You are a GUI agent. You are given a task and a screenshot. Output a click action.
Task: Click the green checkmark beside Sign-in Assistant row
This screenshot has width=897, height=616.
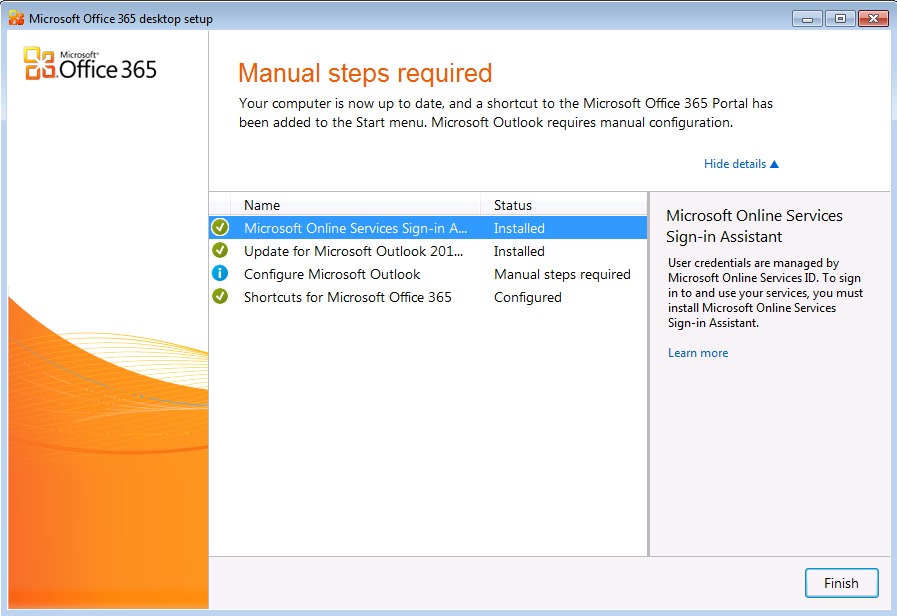[220, 228]
